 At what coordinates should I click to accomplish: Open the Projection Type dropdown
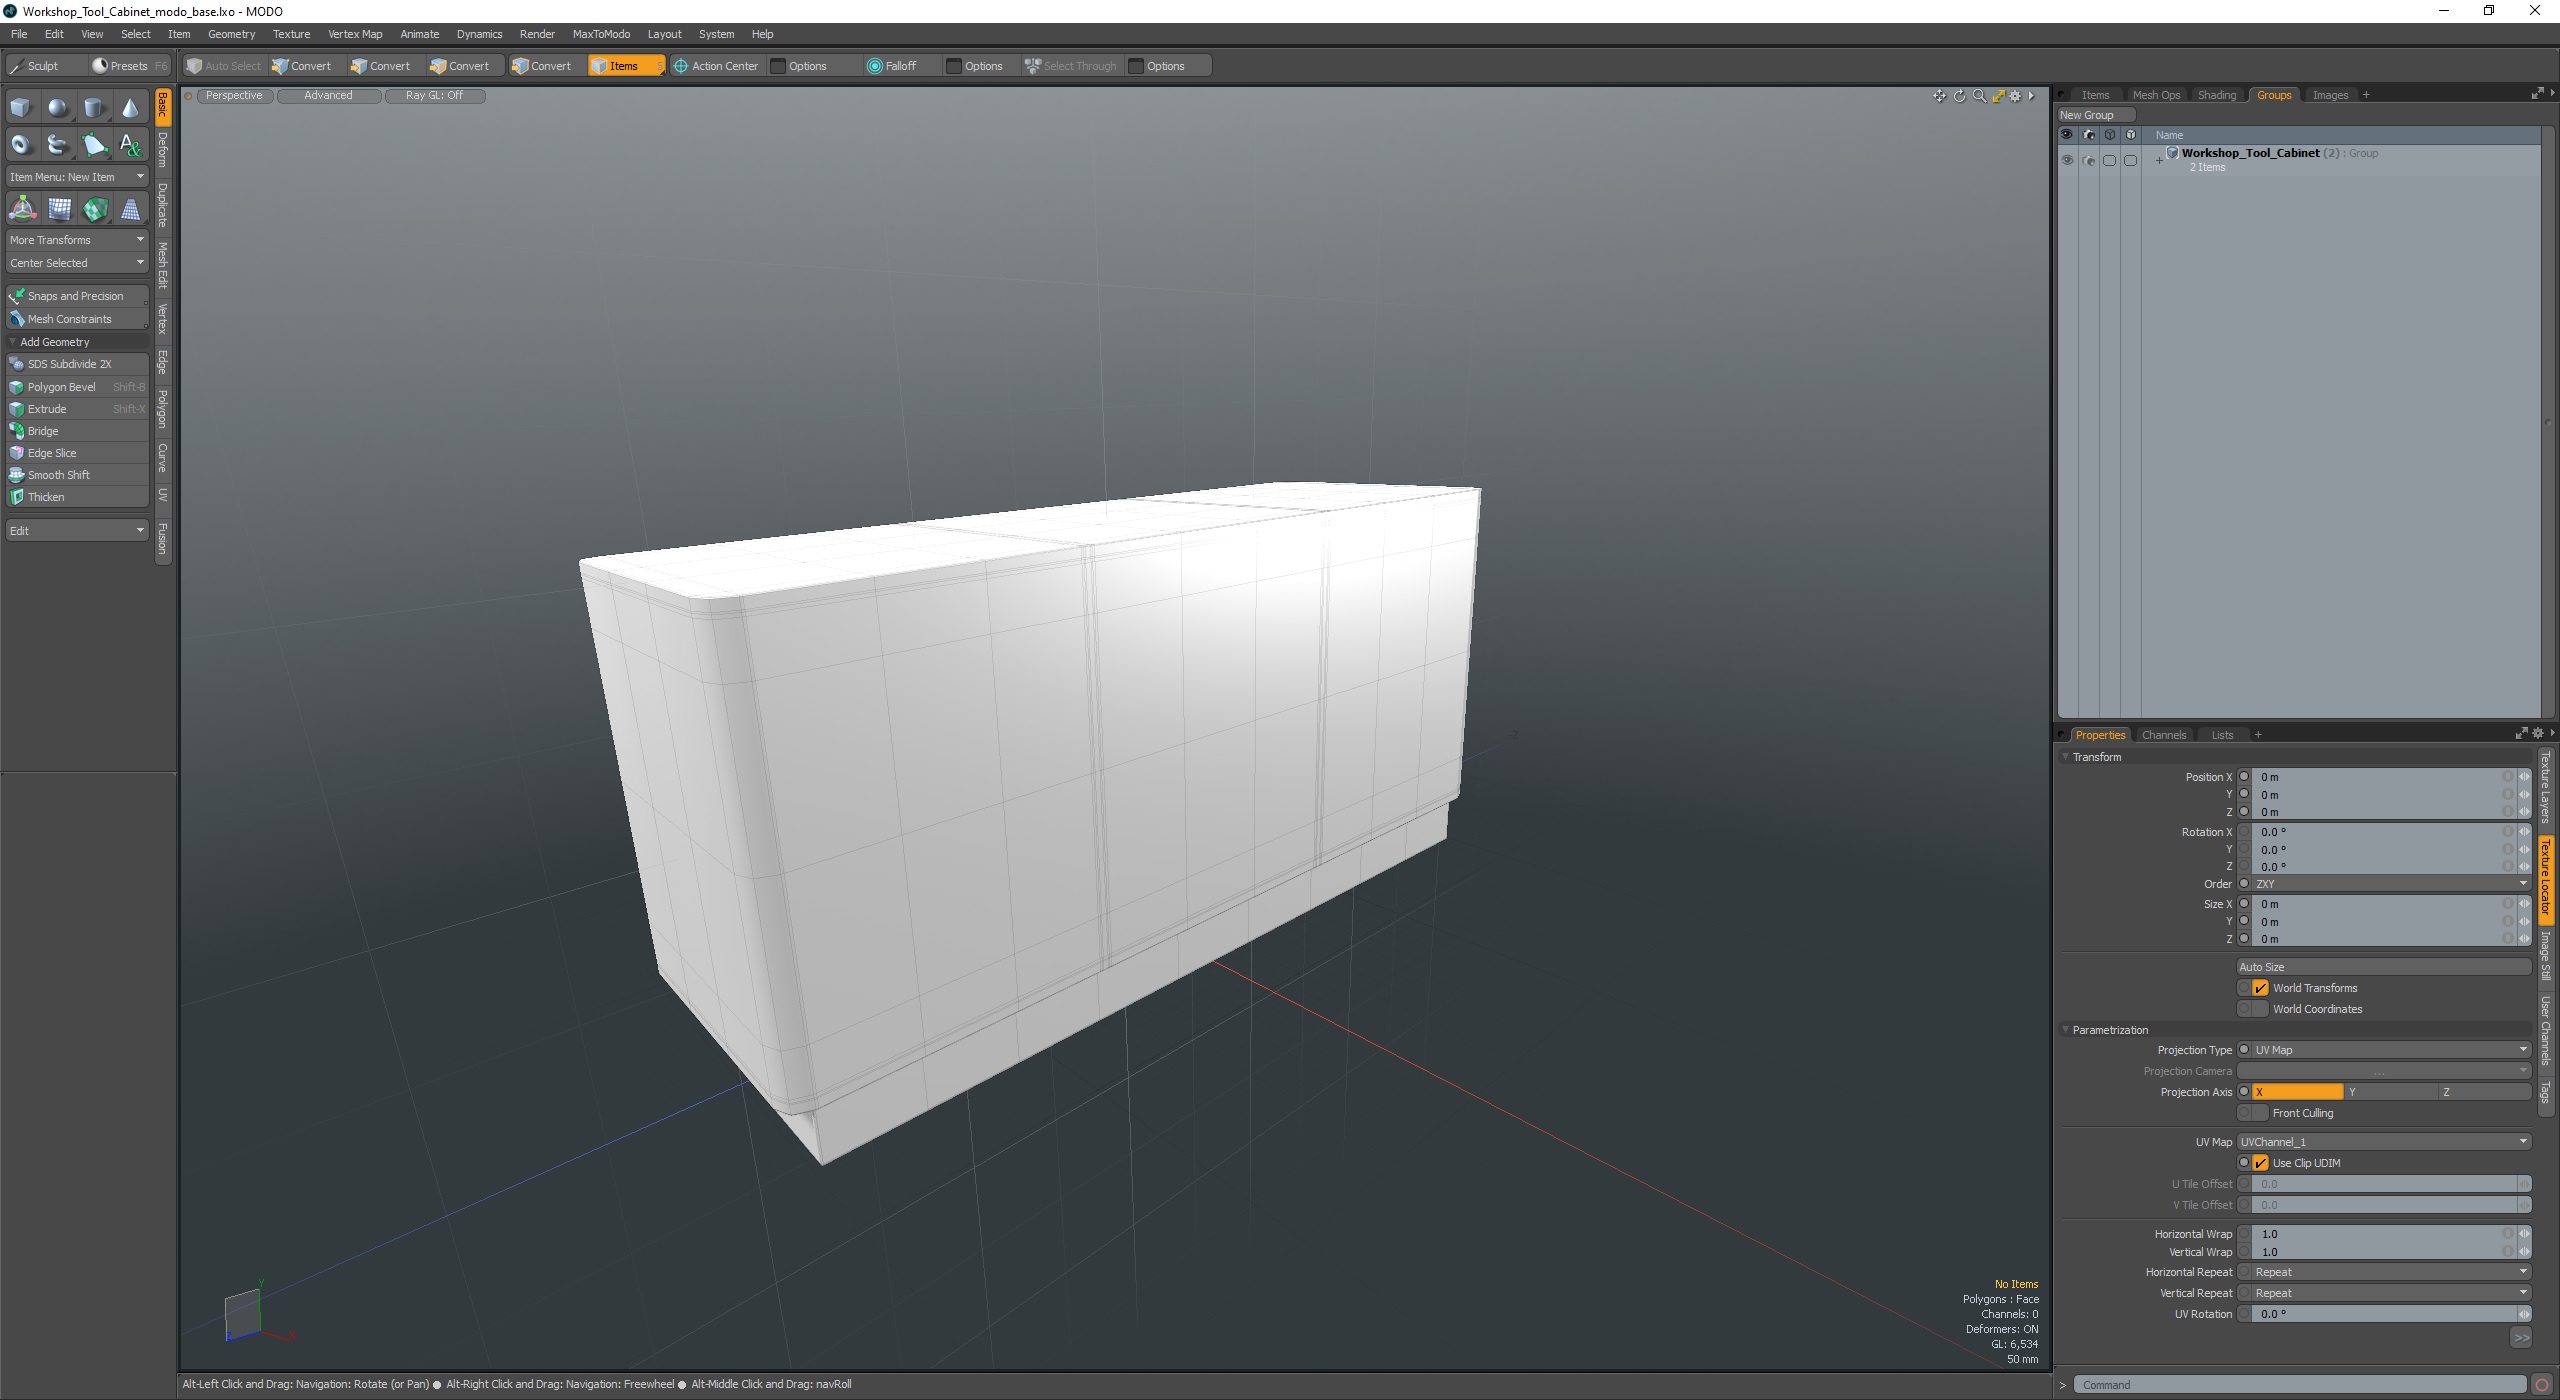coord(2384,1050)
